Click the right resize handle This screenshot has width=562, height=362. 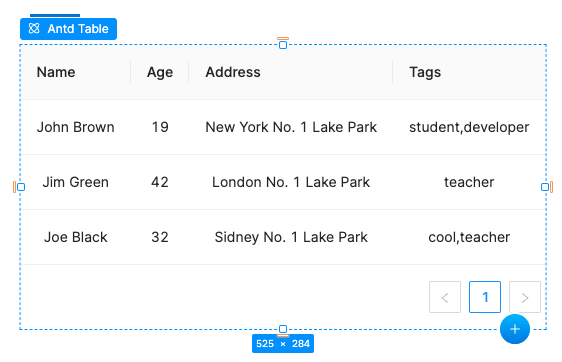[x=545, y=187]
